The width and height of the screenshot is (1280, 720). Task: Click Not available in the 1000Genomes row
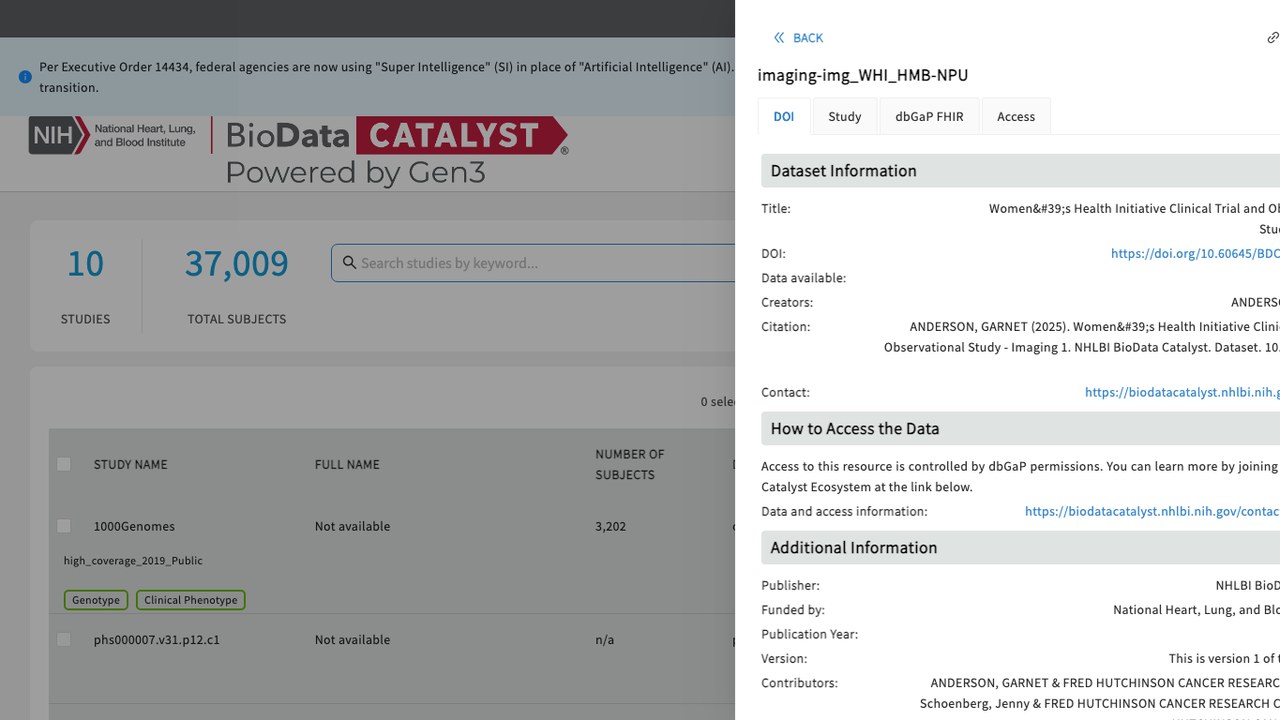coord(353,526)
